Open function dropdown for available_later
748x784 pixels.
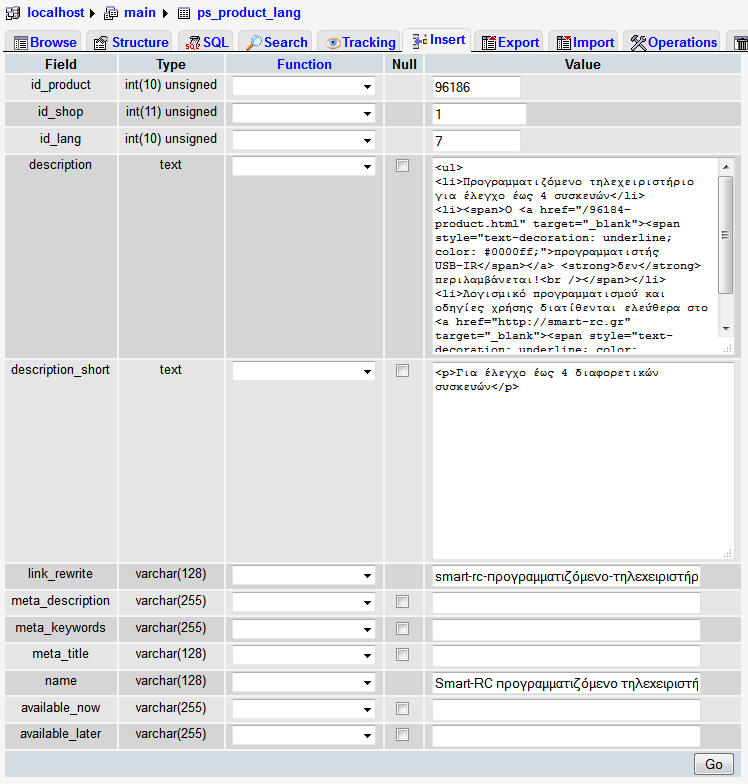point(304,736)
